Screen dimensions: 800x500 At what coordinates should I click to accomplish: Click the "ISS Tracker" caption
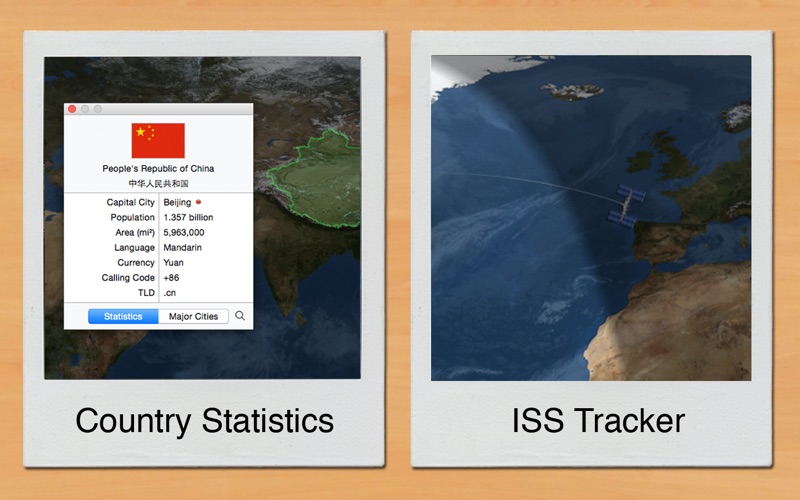[x=598, y=421]
